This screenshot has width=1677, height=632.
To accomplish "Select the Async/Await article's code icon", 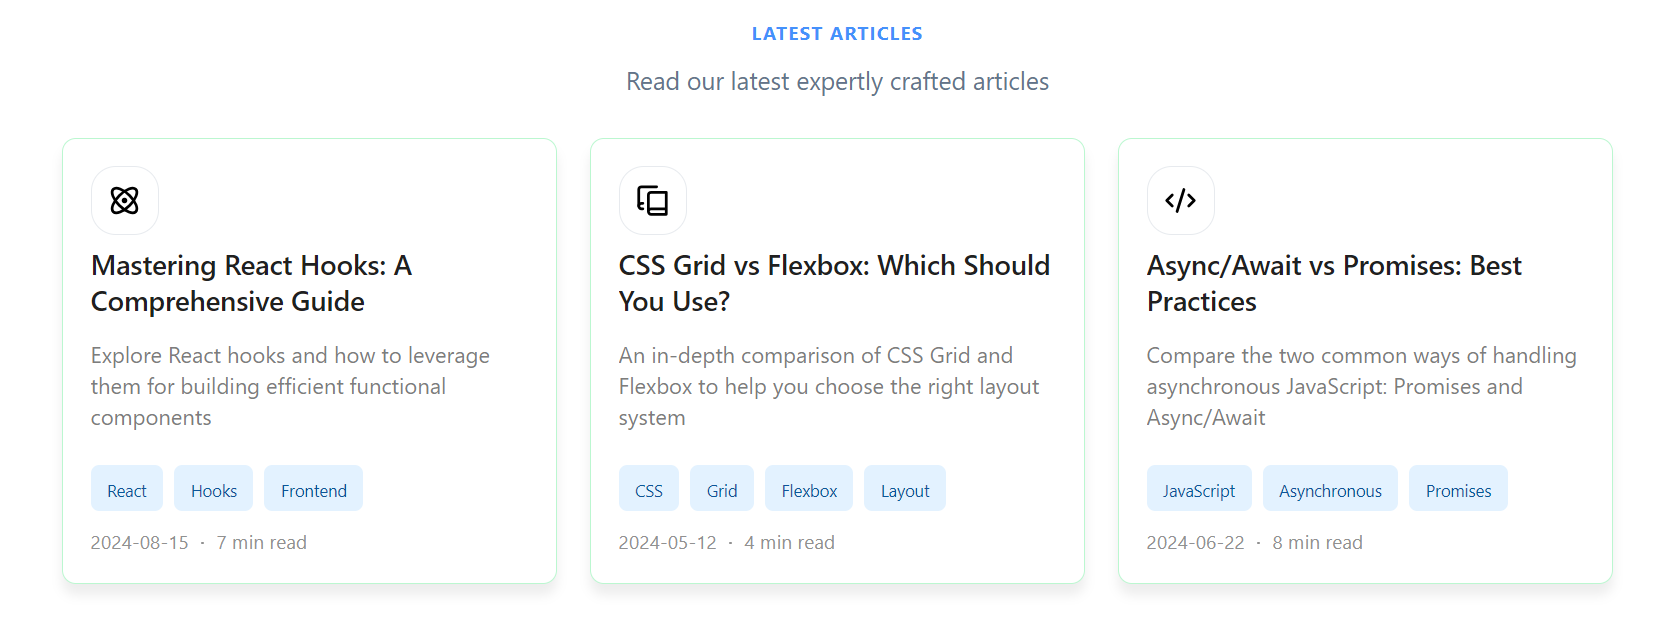I will point(1181,200).
